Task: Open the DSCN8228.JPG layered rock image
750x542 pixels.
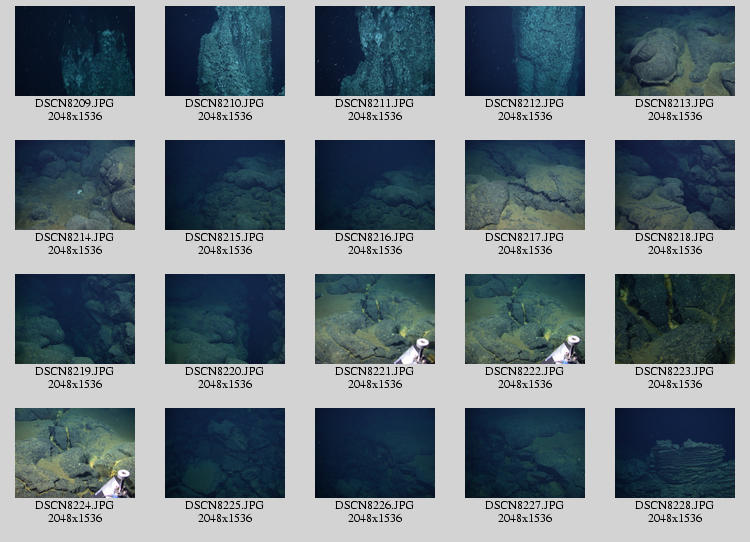Action: coord(675,453)
